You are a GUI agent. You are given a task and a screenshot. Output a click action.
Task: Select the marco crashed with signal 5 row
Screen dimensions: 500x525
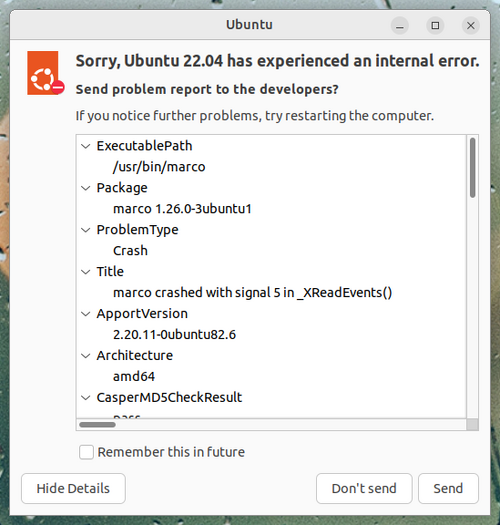click(x=271, y=293)
